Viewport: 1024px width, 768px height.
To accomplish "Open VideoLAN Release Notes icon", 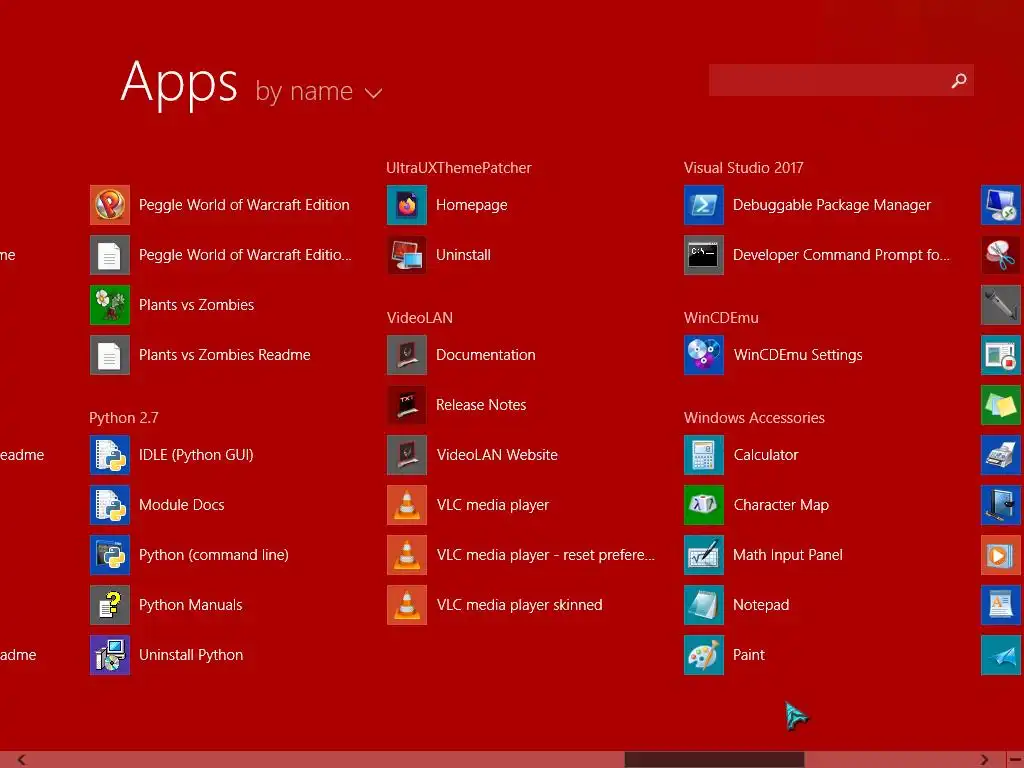I will 407,405.
